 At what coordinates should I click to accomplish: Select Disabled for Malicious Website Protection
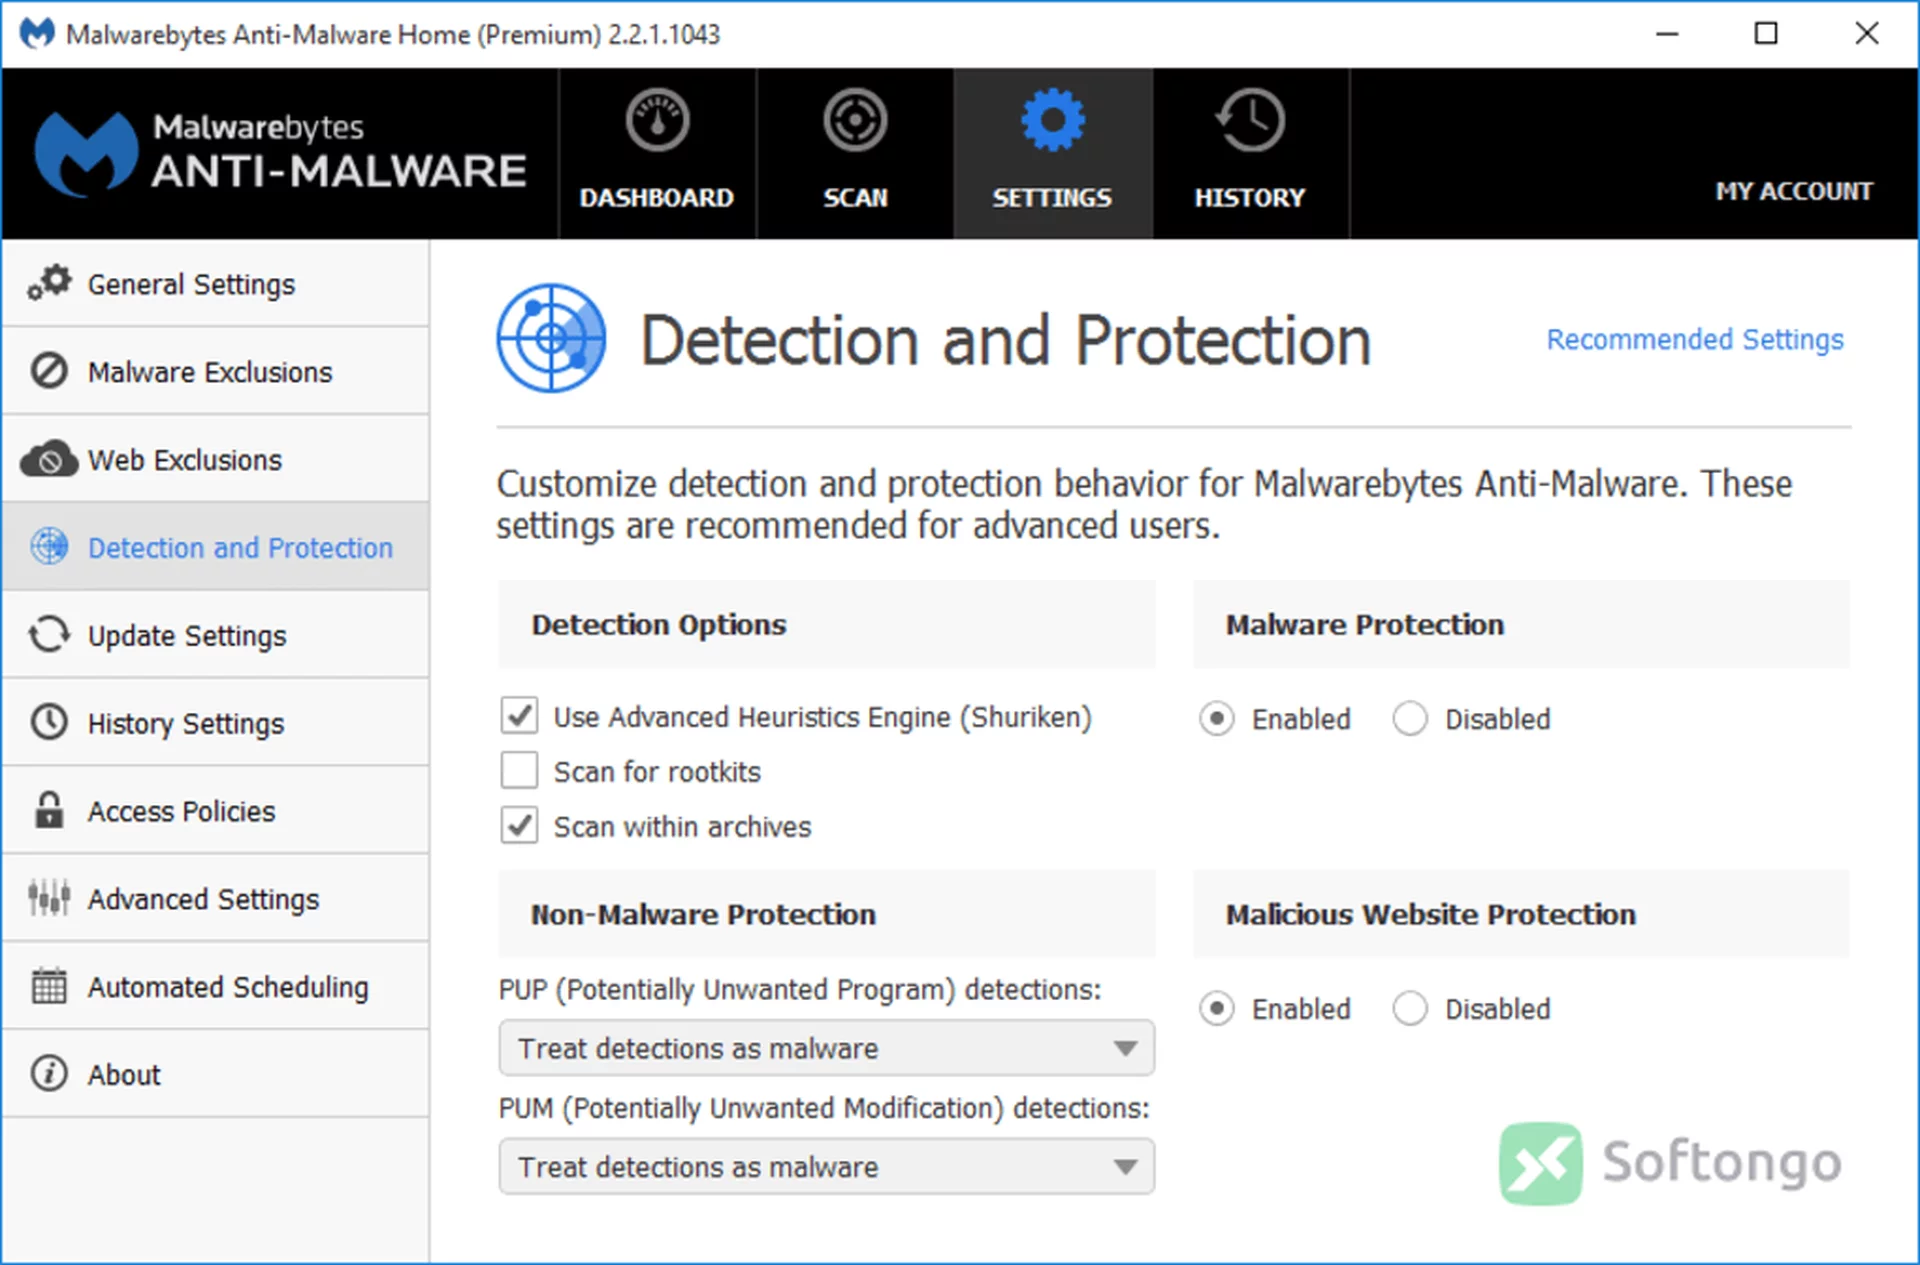coord(1410,1008)
